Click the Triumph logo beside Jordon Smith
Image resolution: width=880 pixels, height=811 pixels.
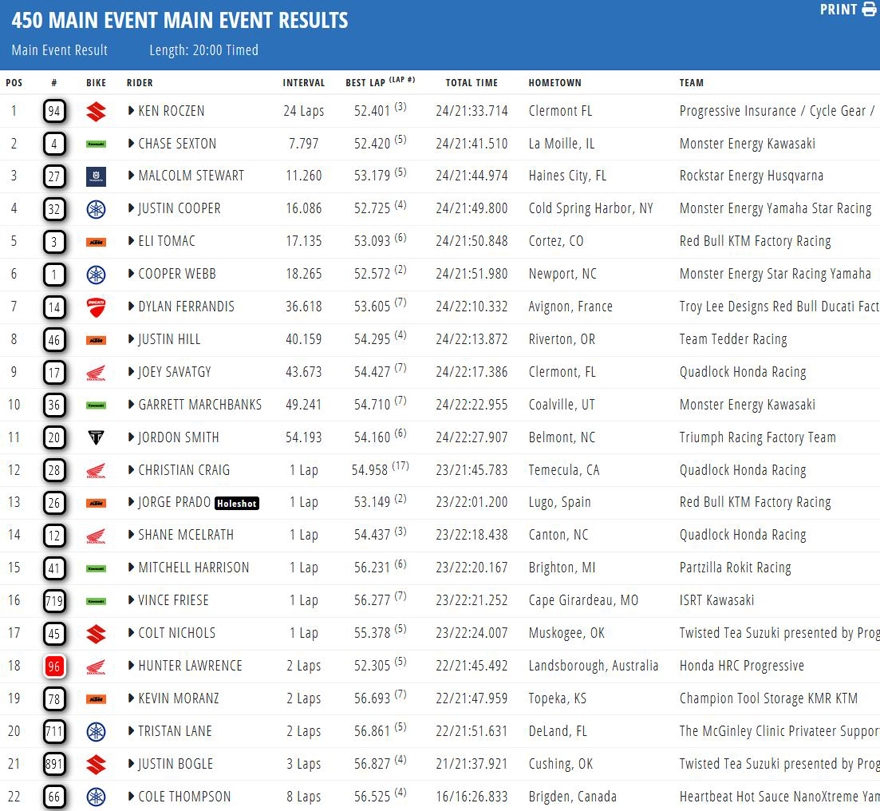pos(96,437)
